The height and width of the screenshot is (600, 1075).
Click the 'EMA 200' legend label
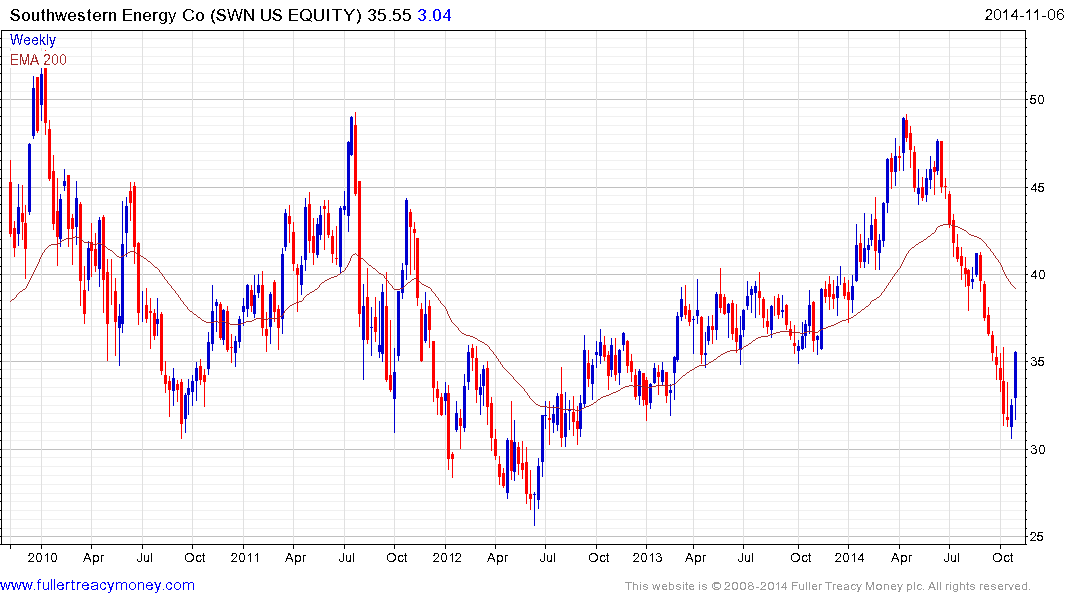[38, 60]
